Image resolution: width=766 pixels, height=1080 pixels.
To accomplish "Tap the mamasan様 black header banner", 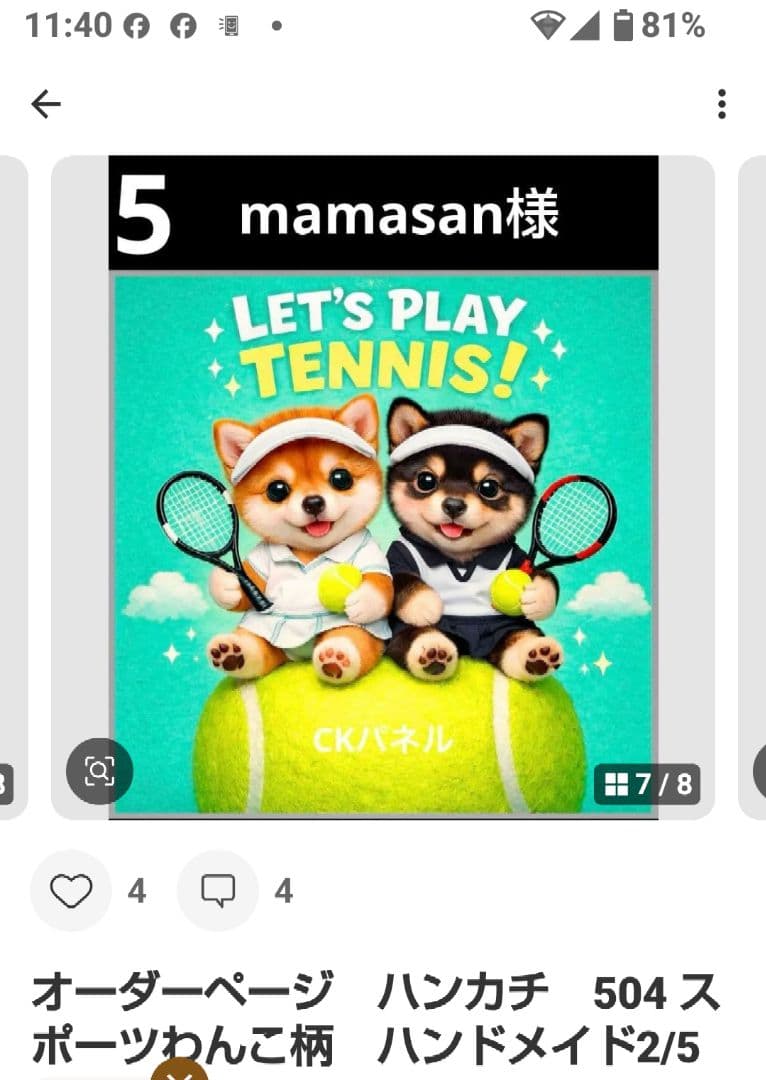I will (x=383, y=213).
